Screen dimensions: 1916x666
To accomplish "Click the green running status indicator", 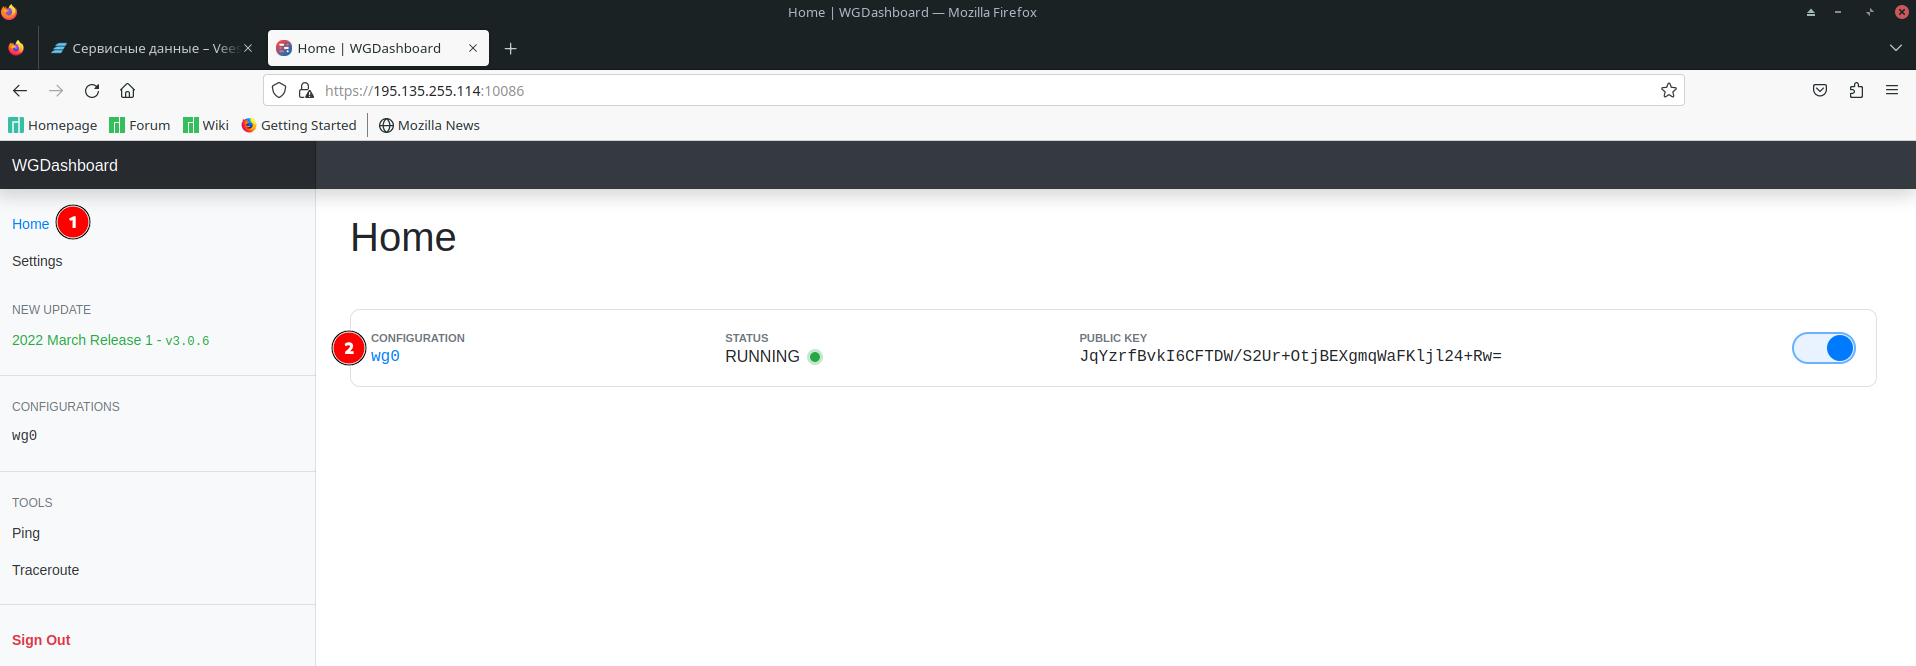I will click(815, 357).
